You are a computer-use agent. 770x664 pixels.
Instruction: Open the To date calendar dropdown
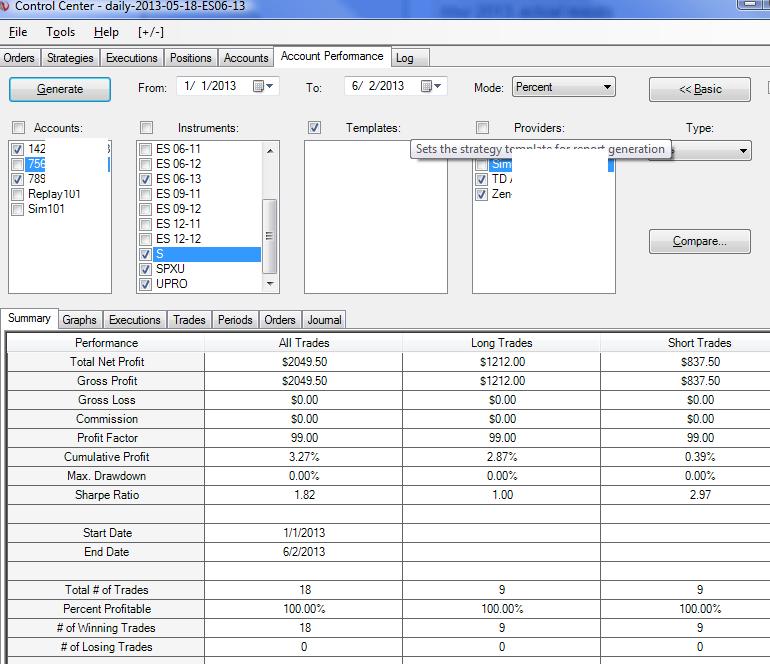[x=431, y=86]
